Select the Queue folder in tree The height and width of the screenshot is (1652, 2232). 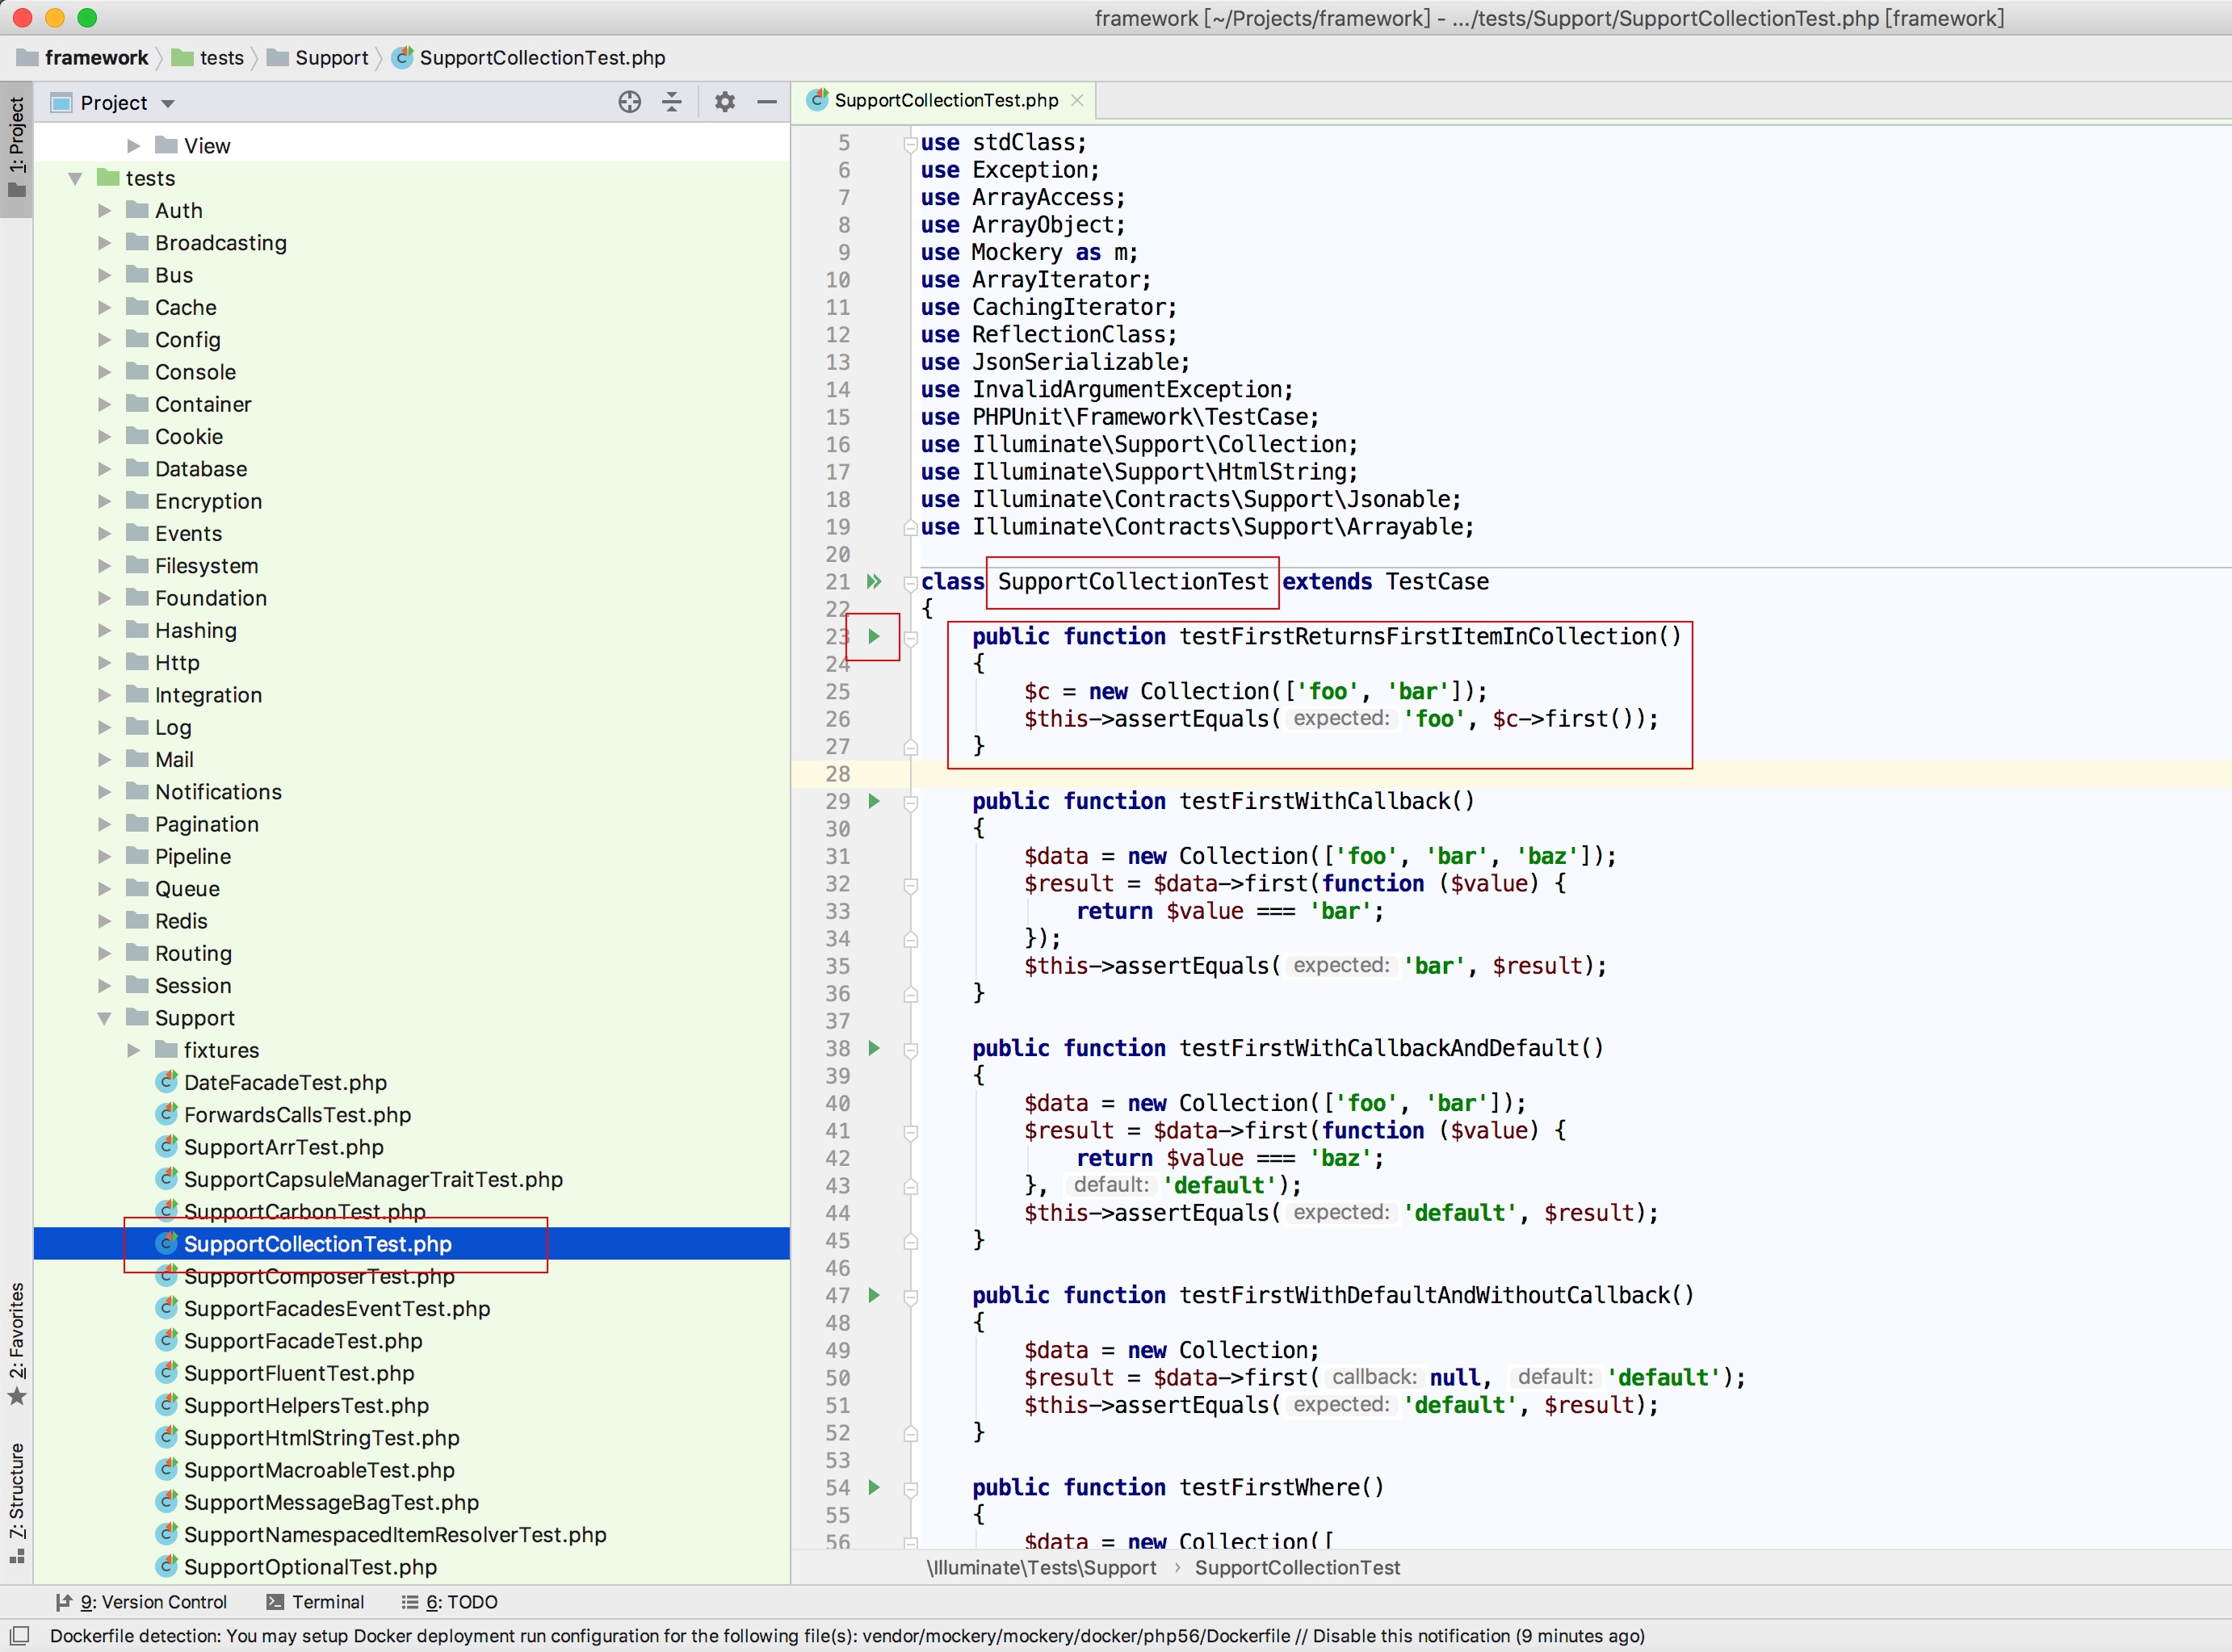tap(187, 889)
